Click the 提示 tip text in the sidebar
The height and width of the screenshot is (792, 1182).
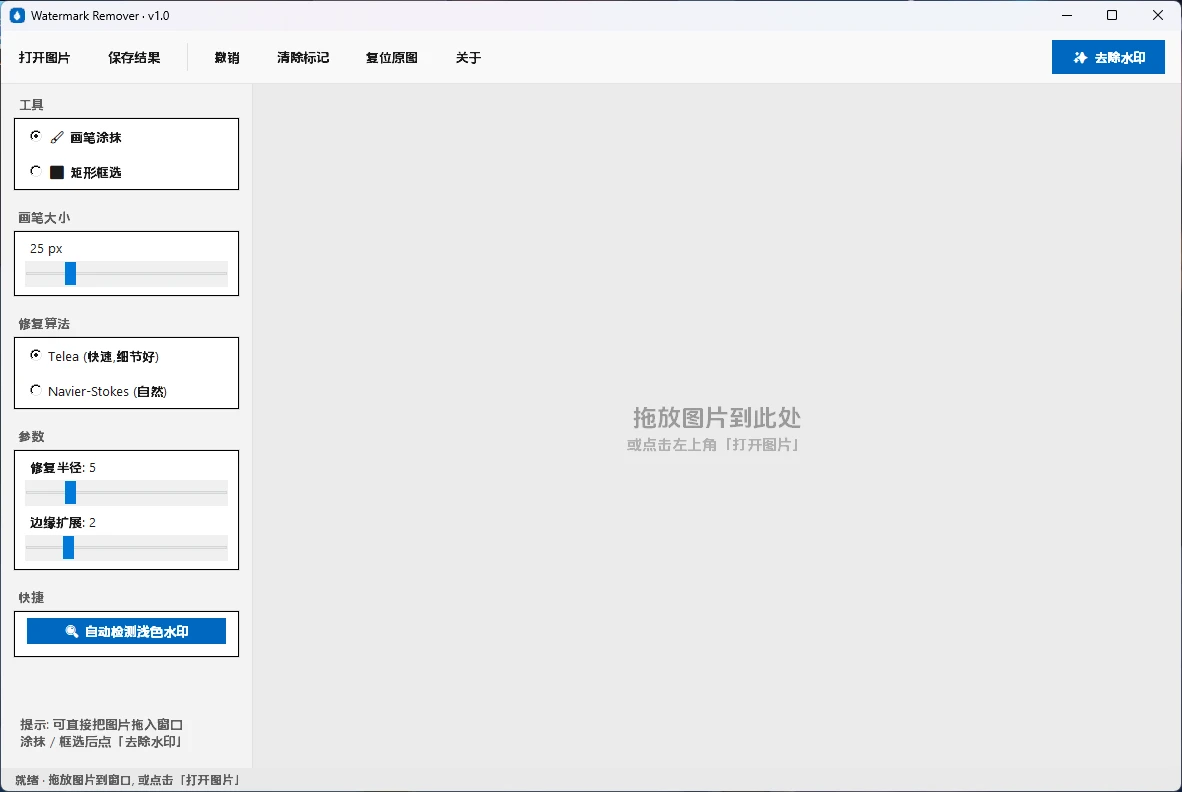tap(102, 733)
